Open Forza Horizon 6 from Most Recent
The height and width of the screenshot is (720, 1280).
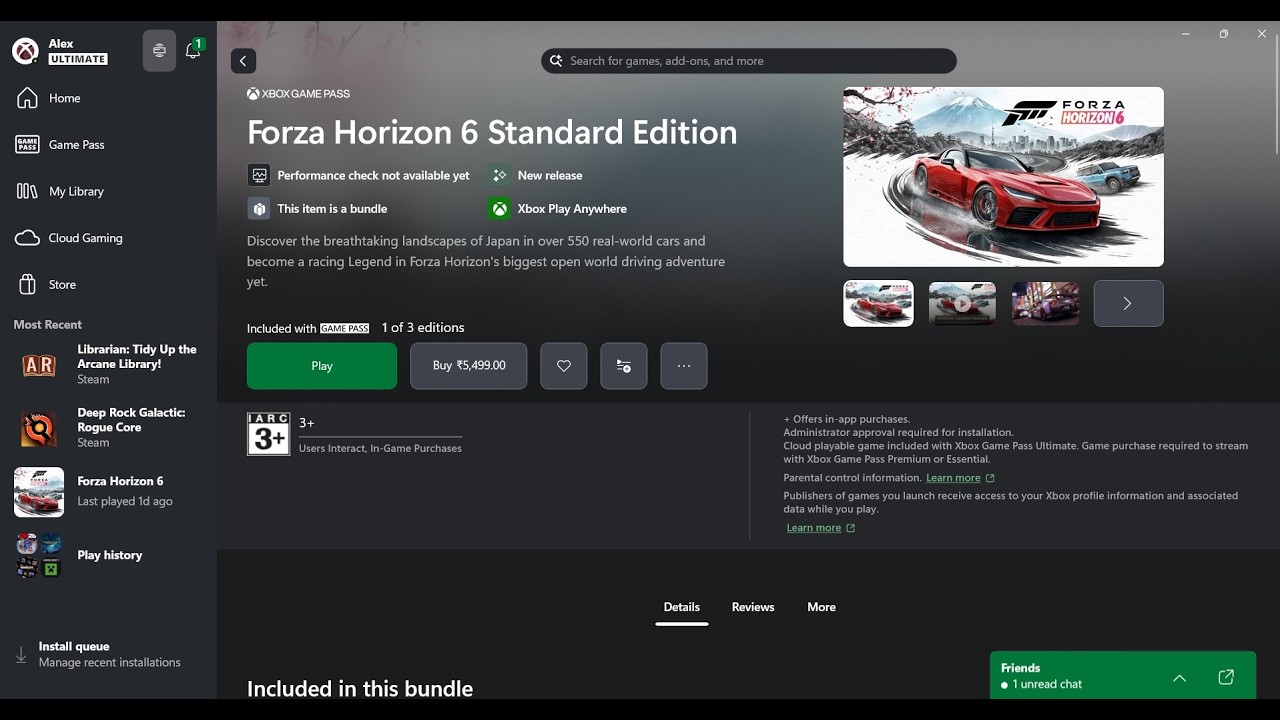(x=108, y=491)
